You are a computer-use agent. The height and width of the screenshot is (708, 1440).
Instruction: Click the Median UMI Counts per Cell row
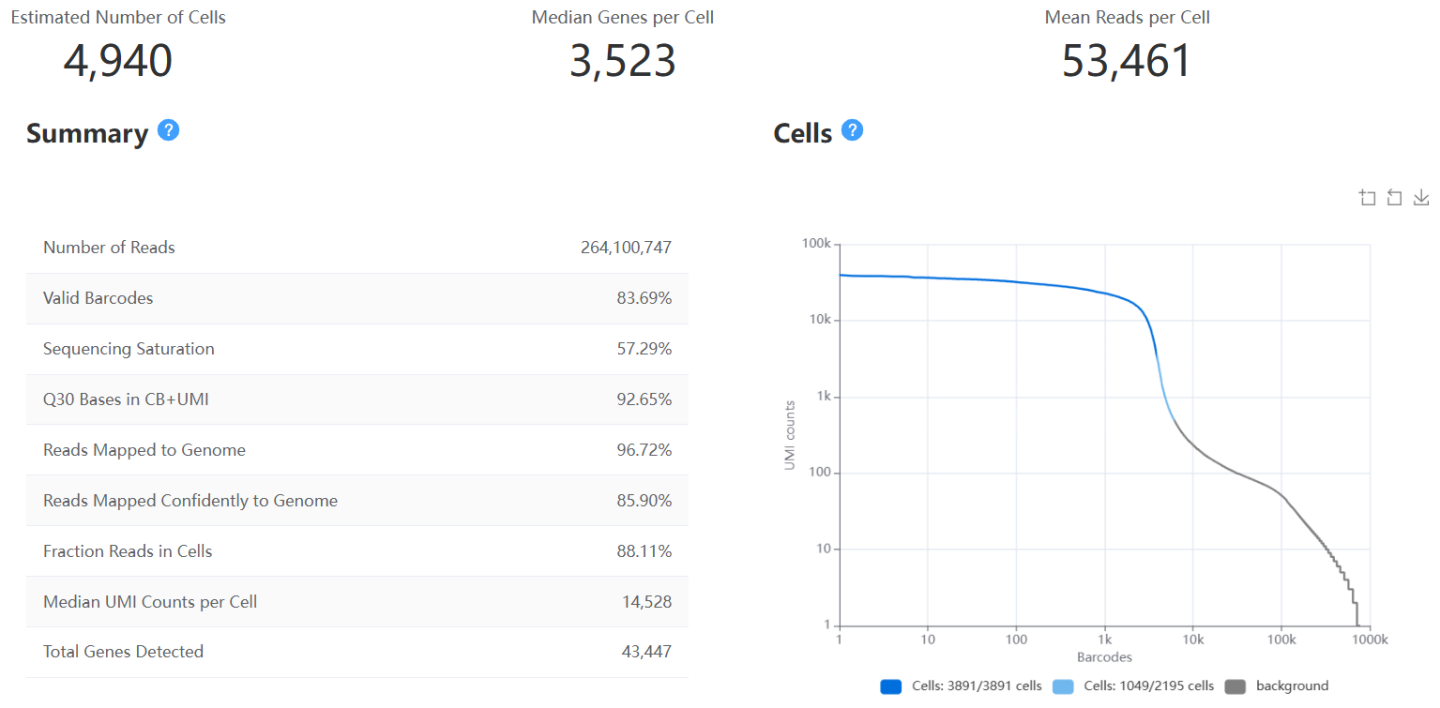click(357, 602)
